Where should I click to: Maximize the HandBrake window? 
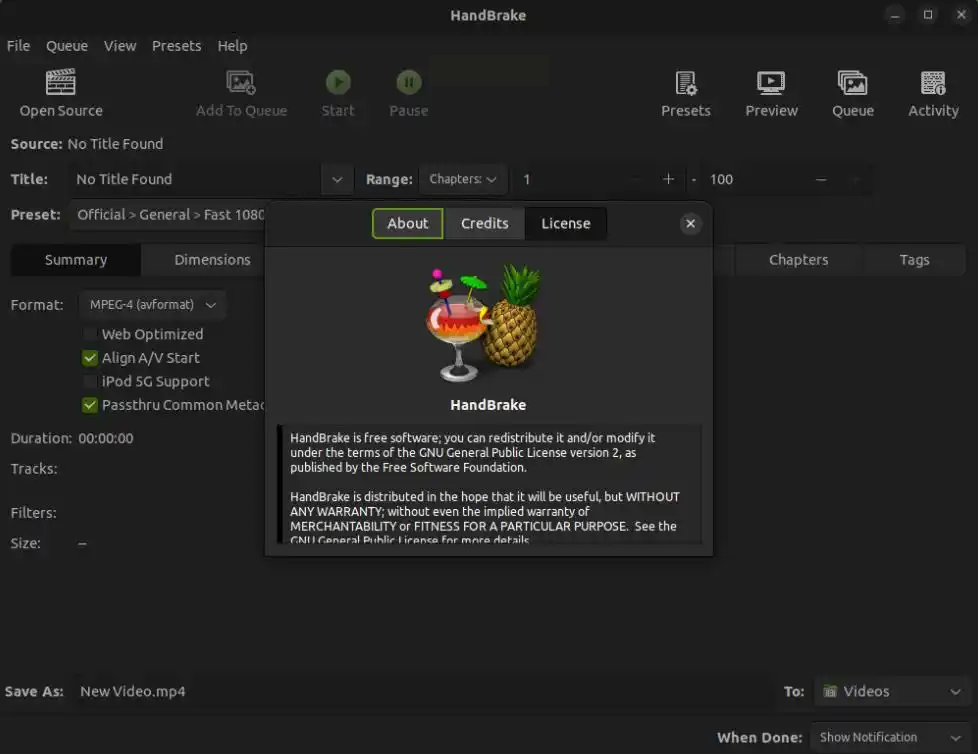tap(928, 15)
